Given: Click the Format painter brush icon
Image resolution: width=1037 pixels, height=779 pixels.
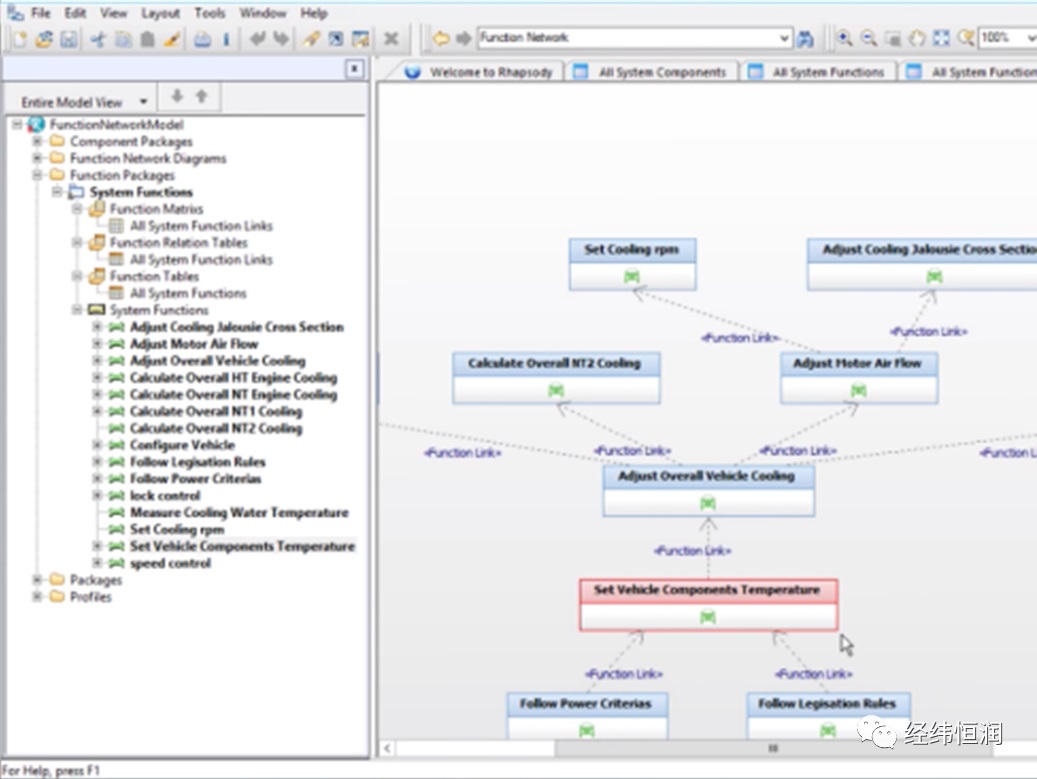Looking at the screenshot, I should pos(172,39).
